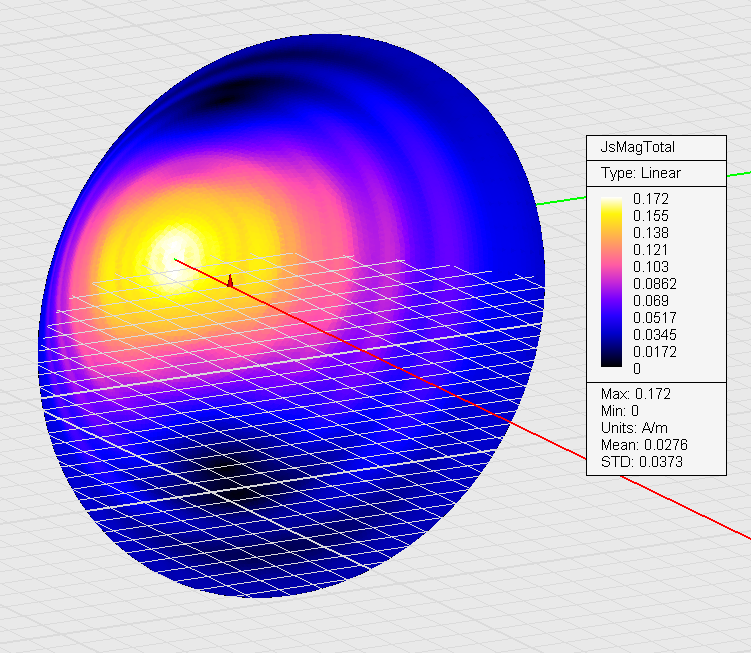
Task: Select the 0.172 top scale value
Action: (x=650, y=198)
